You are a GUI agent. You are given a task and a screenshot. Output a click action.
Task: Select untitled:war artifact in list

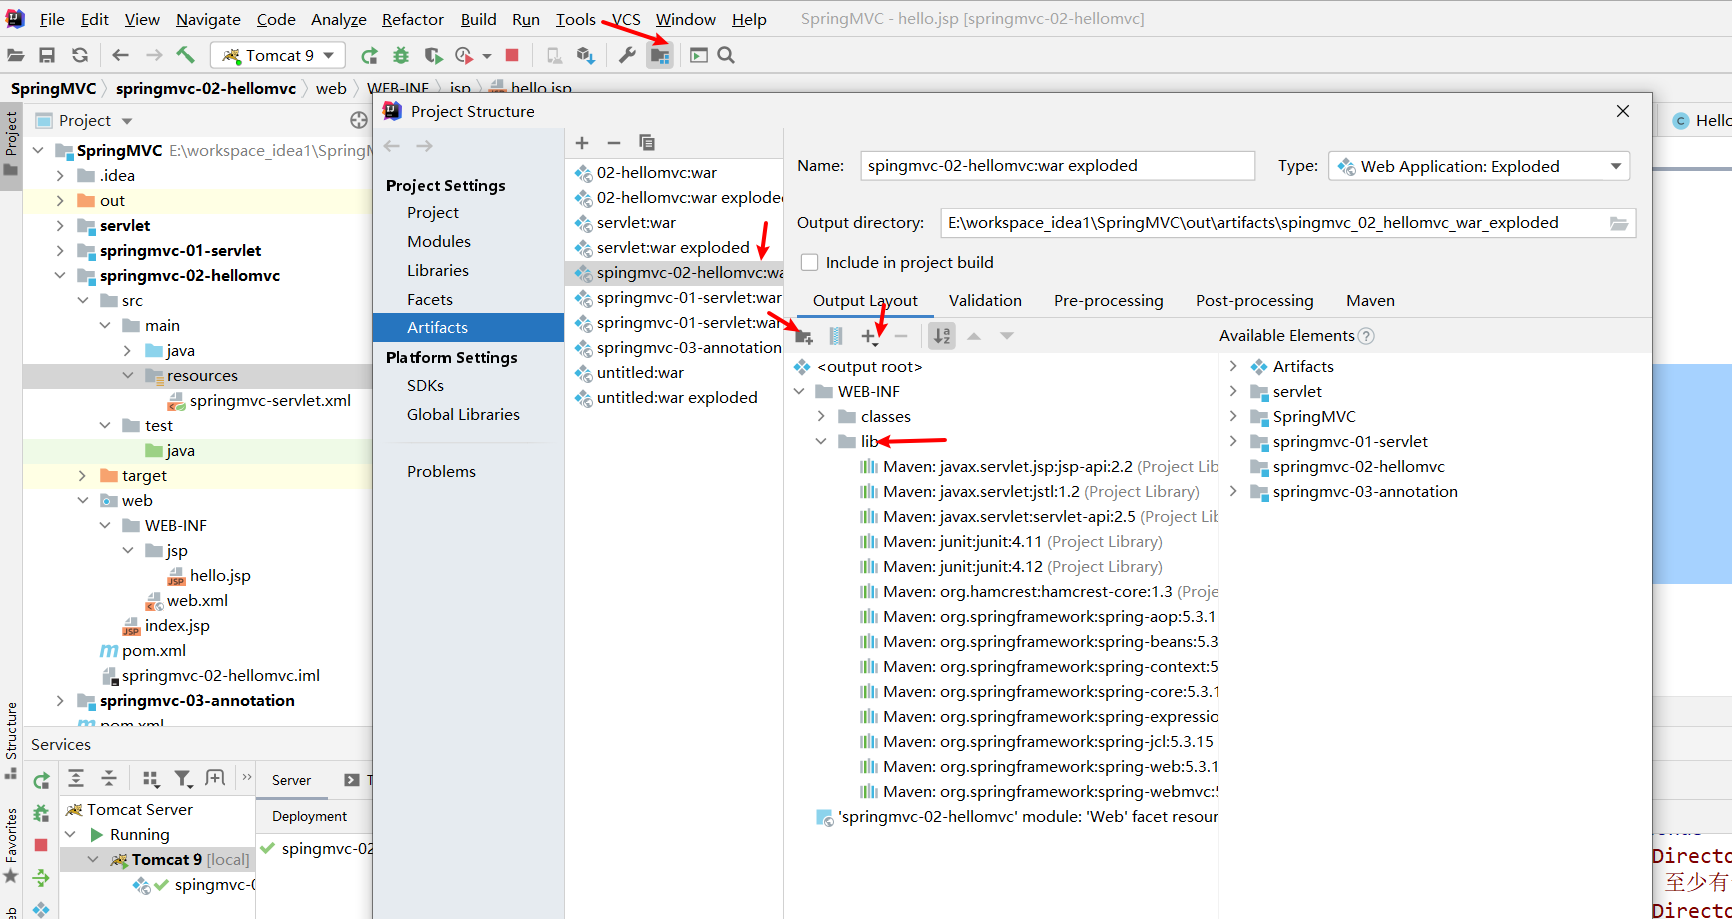(x=640, y=372)
